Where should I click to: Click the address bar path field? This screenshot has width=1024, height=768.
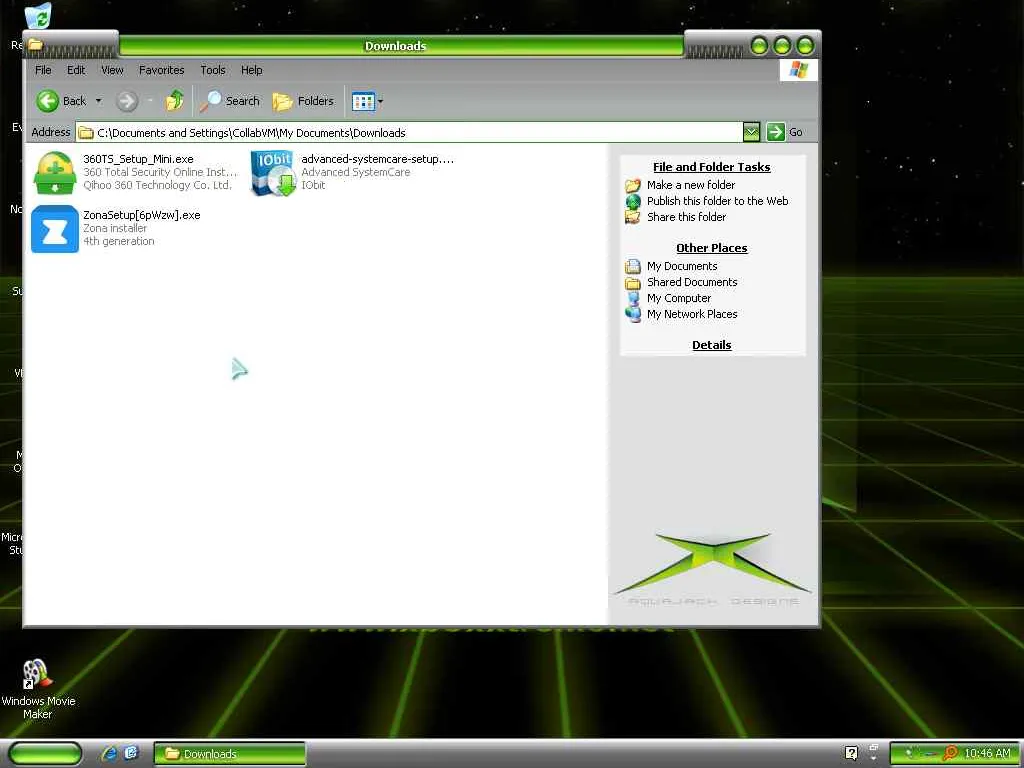pos(409,133)
